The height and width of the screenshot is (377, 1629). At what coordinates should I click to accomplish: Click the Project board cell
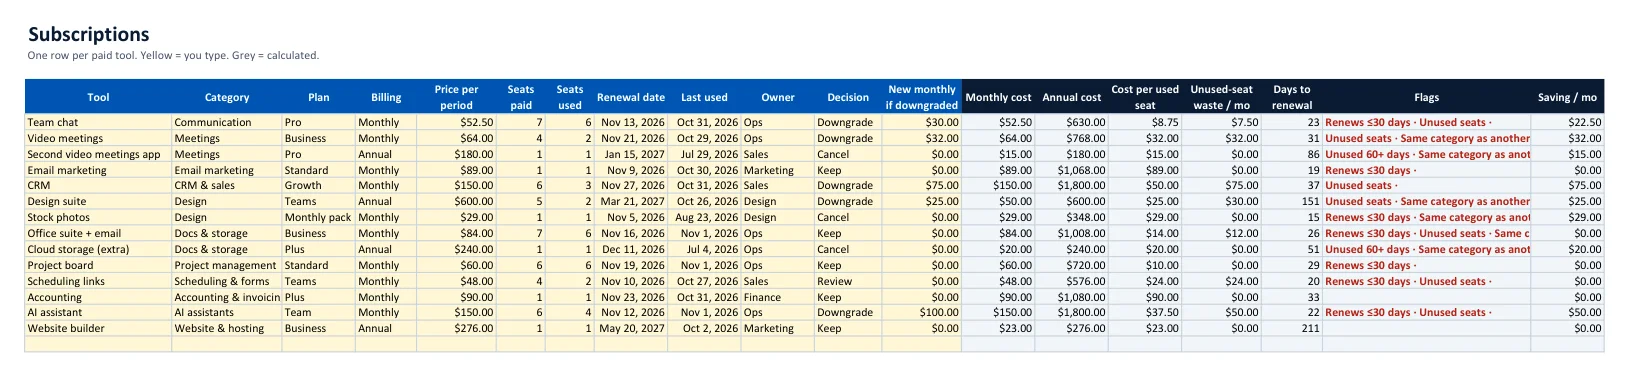coord(98,265)
